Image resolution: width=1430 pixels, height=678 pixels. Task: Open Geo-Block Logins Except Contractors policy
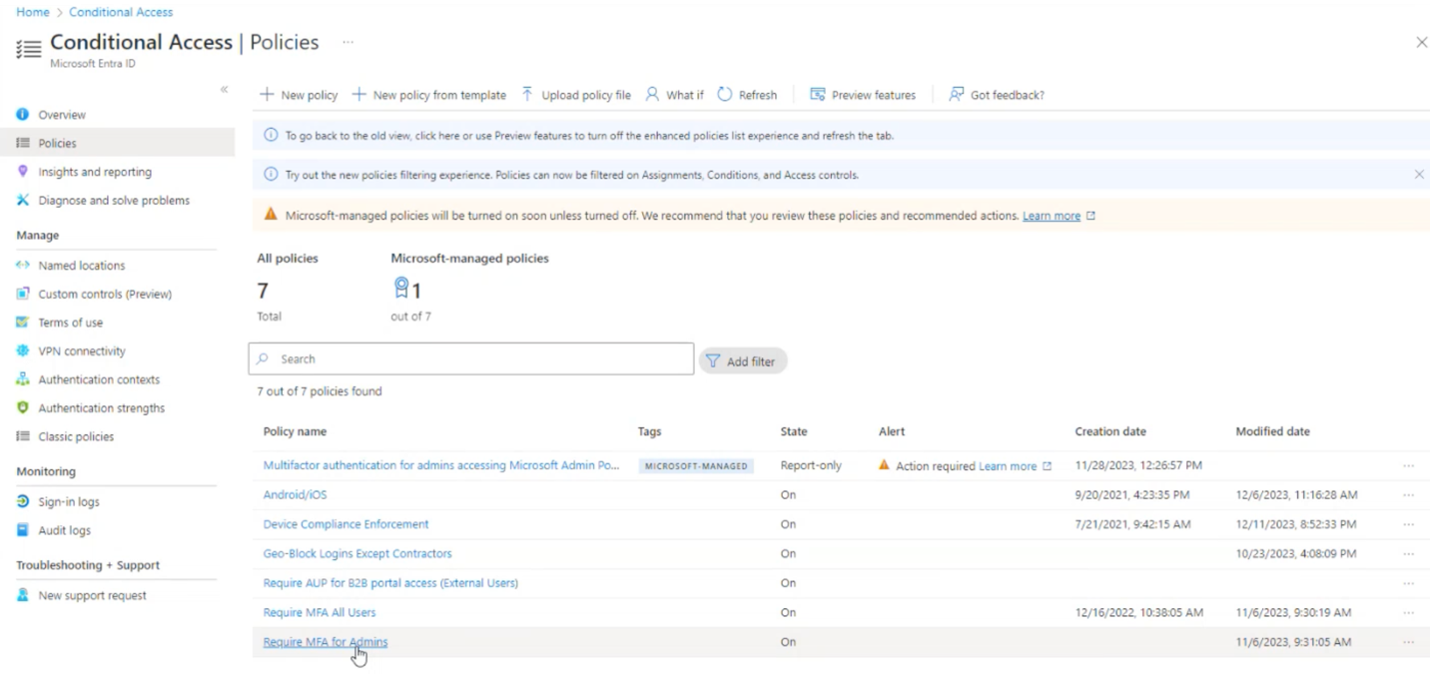[357, 554]
